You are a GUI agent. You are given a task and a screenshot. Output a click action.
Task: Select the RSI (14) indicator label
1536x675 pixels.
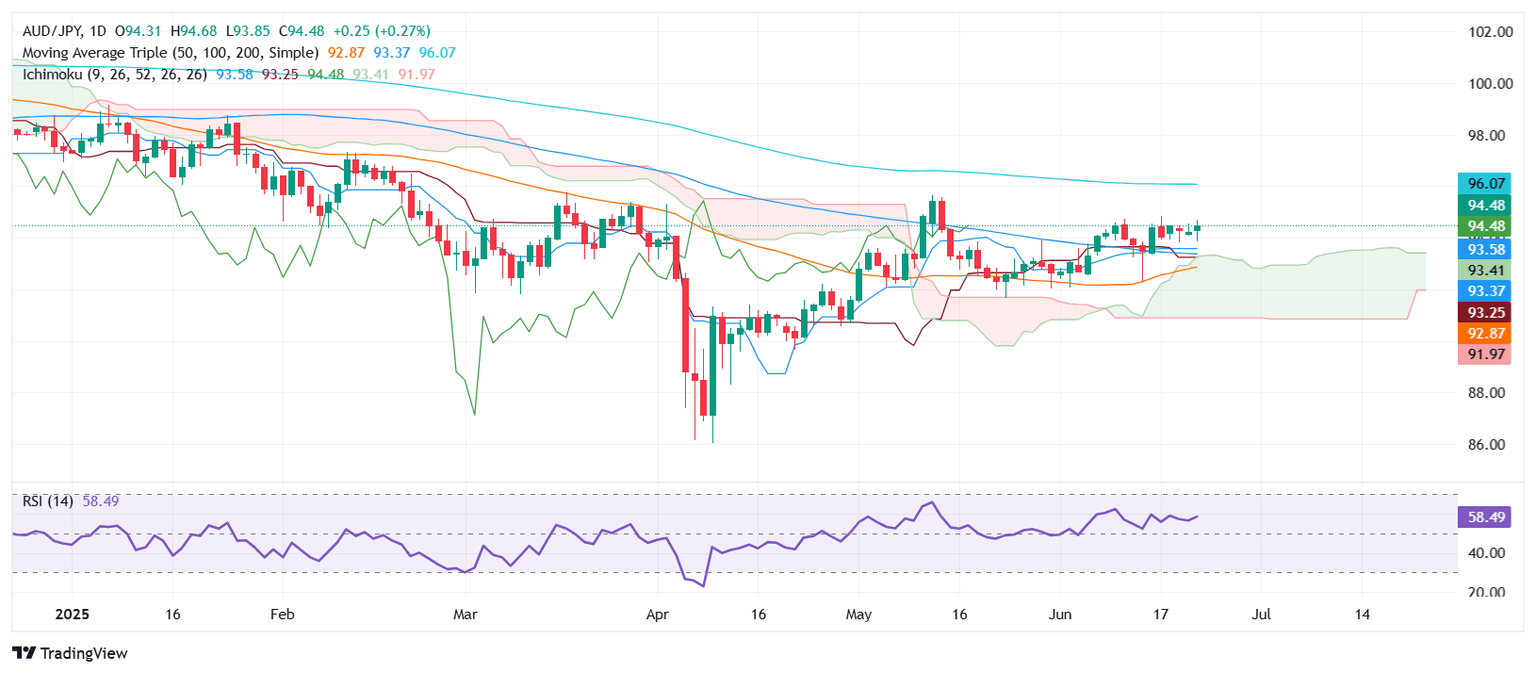point(48,501)
